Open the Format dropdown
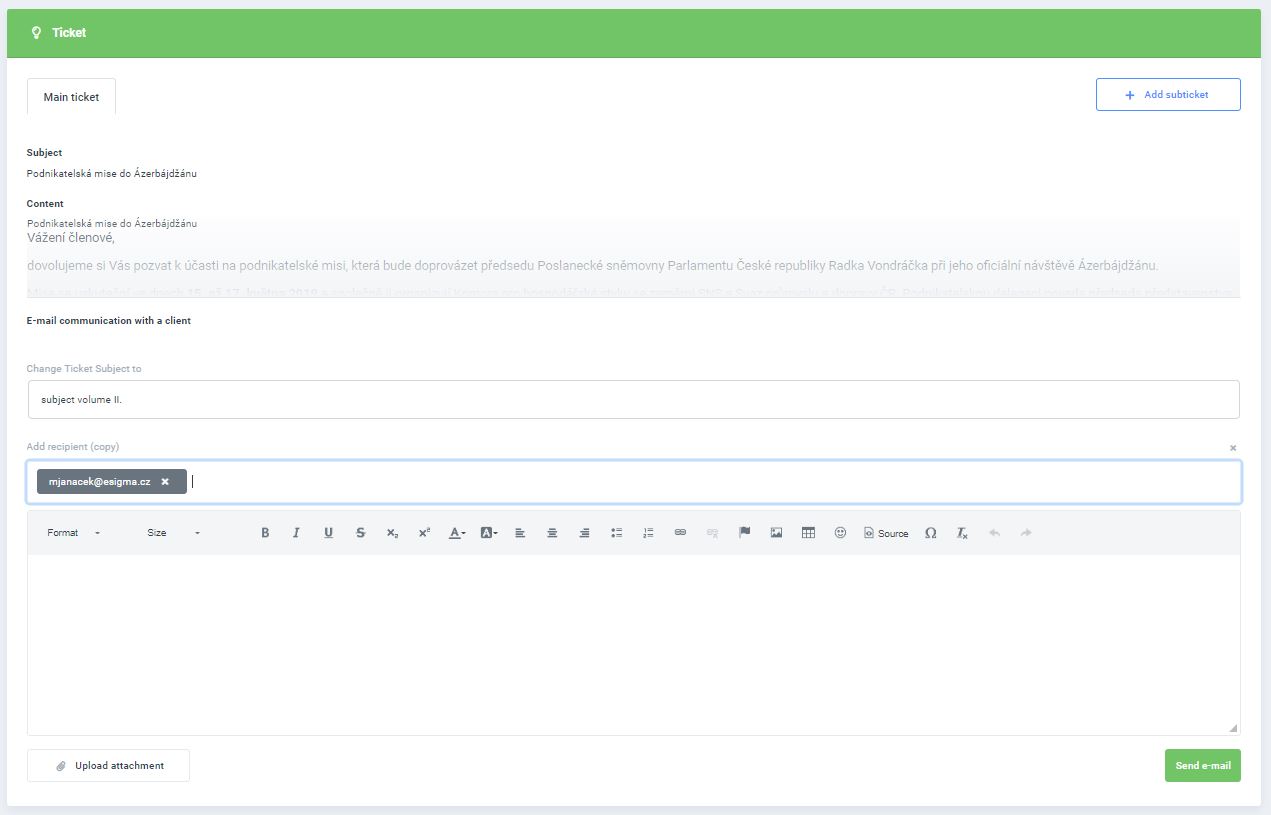Viewport: 1271px width, 815px height. tap(73, 533)
